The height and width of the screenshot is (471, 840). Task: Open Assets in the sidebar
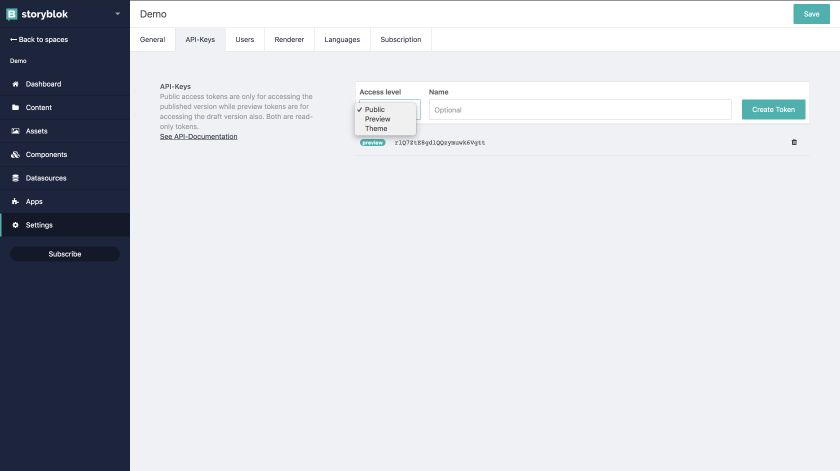[65, 131]
